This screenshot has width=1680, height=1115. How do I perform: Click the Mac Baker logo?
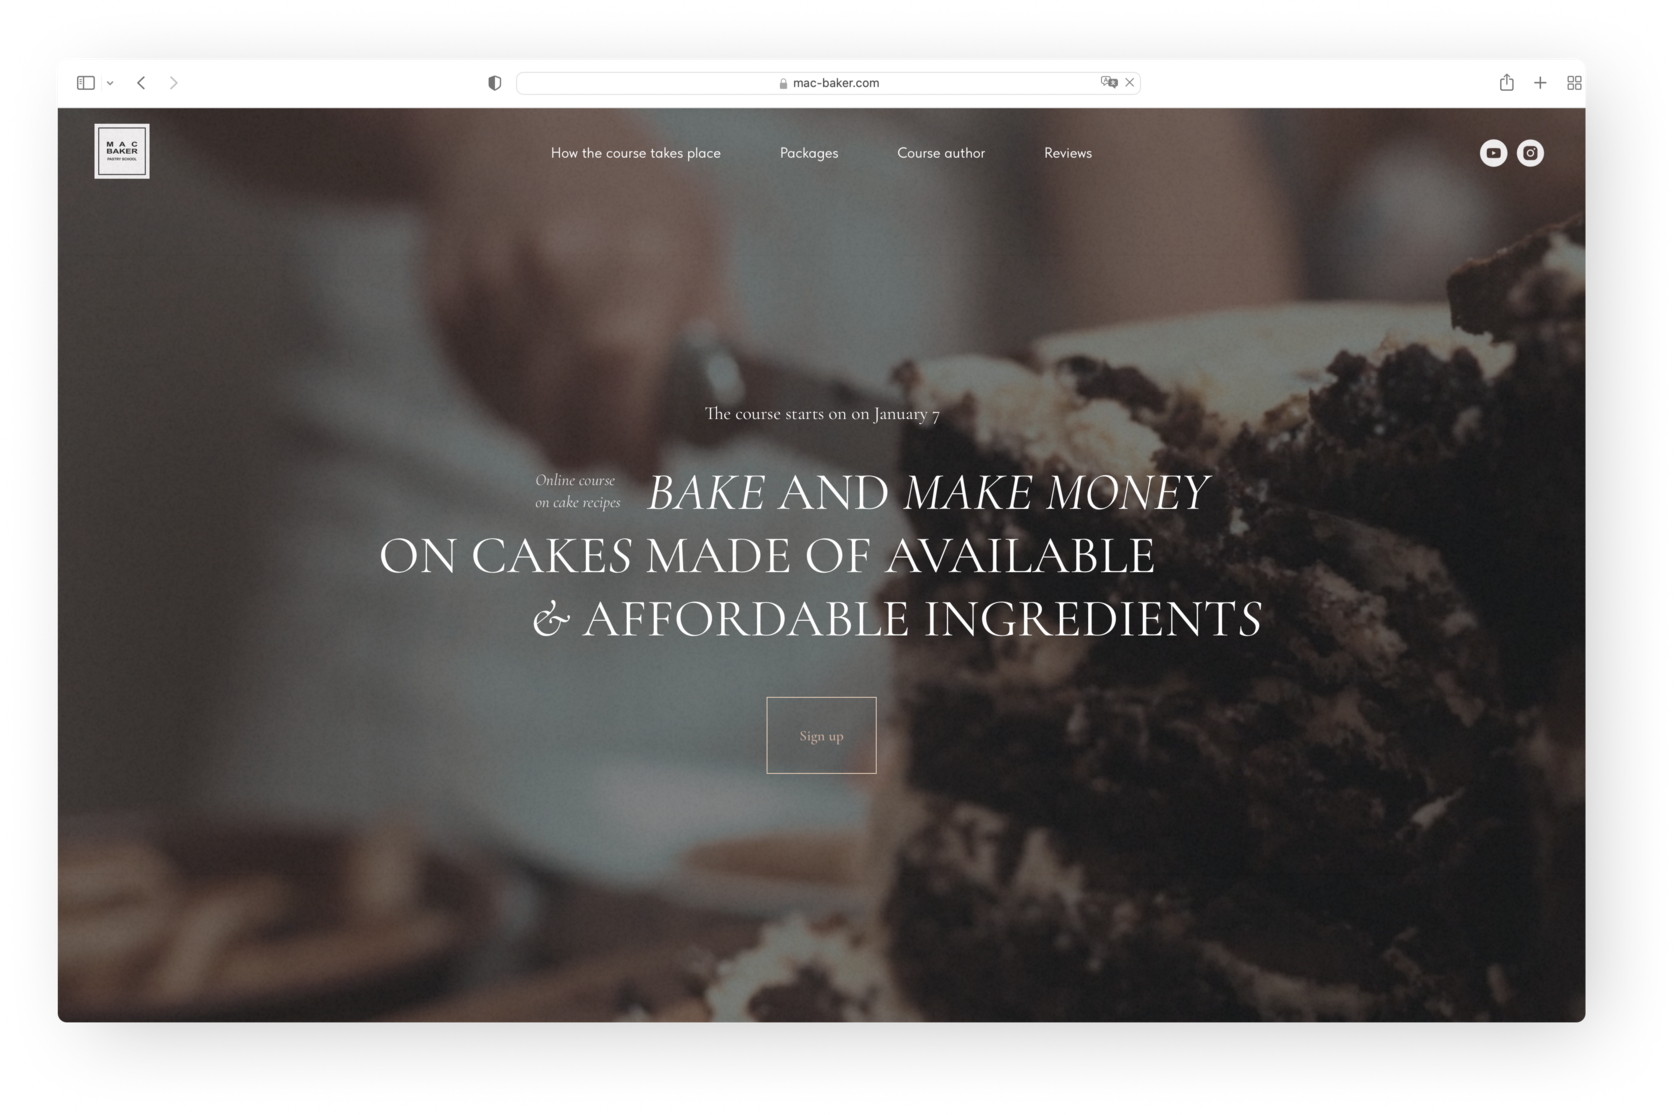(122, 151)
